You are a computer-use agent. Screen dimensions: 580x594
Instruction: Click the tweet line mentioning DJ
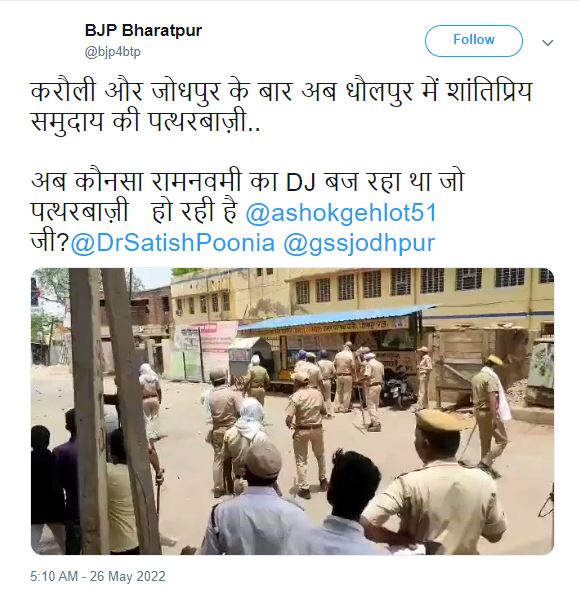pos(247,181)
